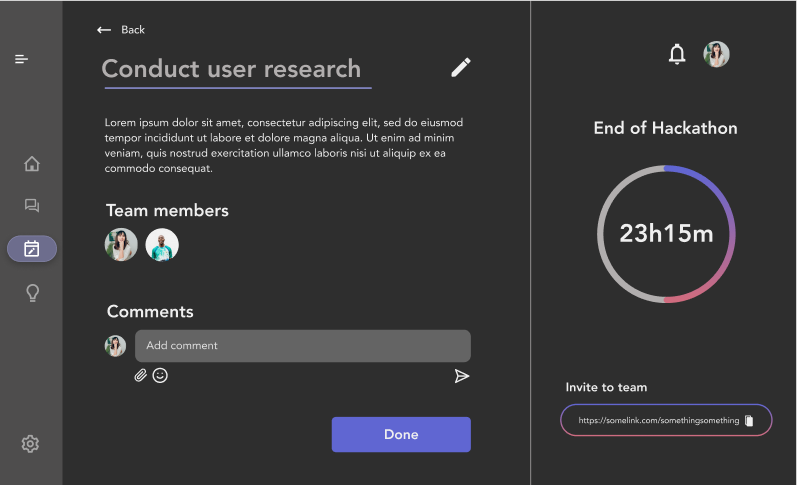Attach a file to the comment
Image resolution: width=797 pixels, height=485 pixels.
tap(141, 376)
